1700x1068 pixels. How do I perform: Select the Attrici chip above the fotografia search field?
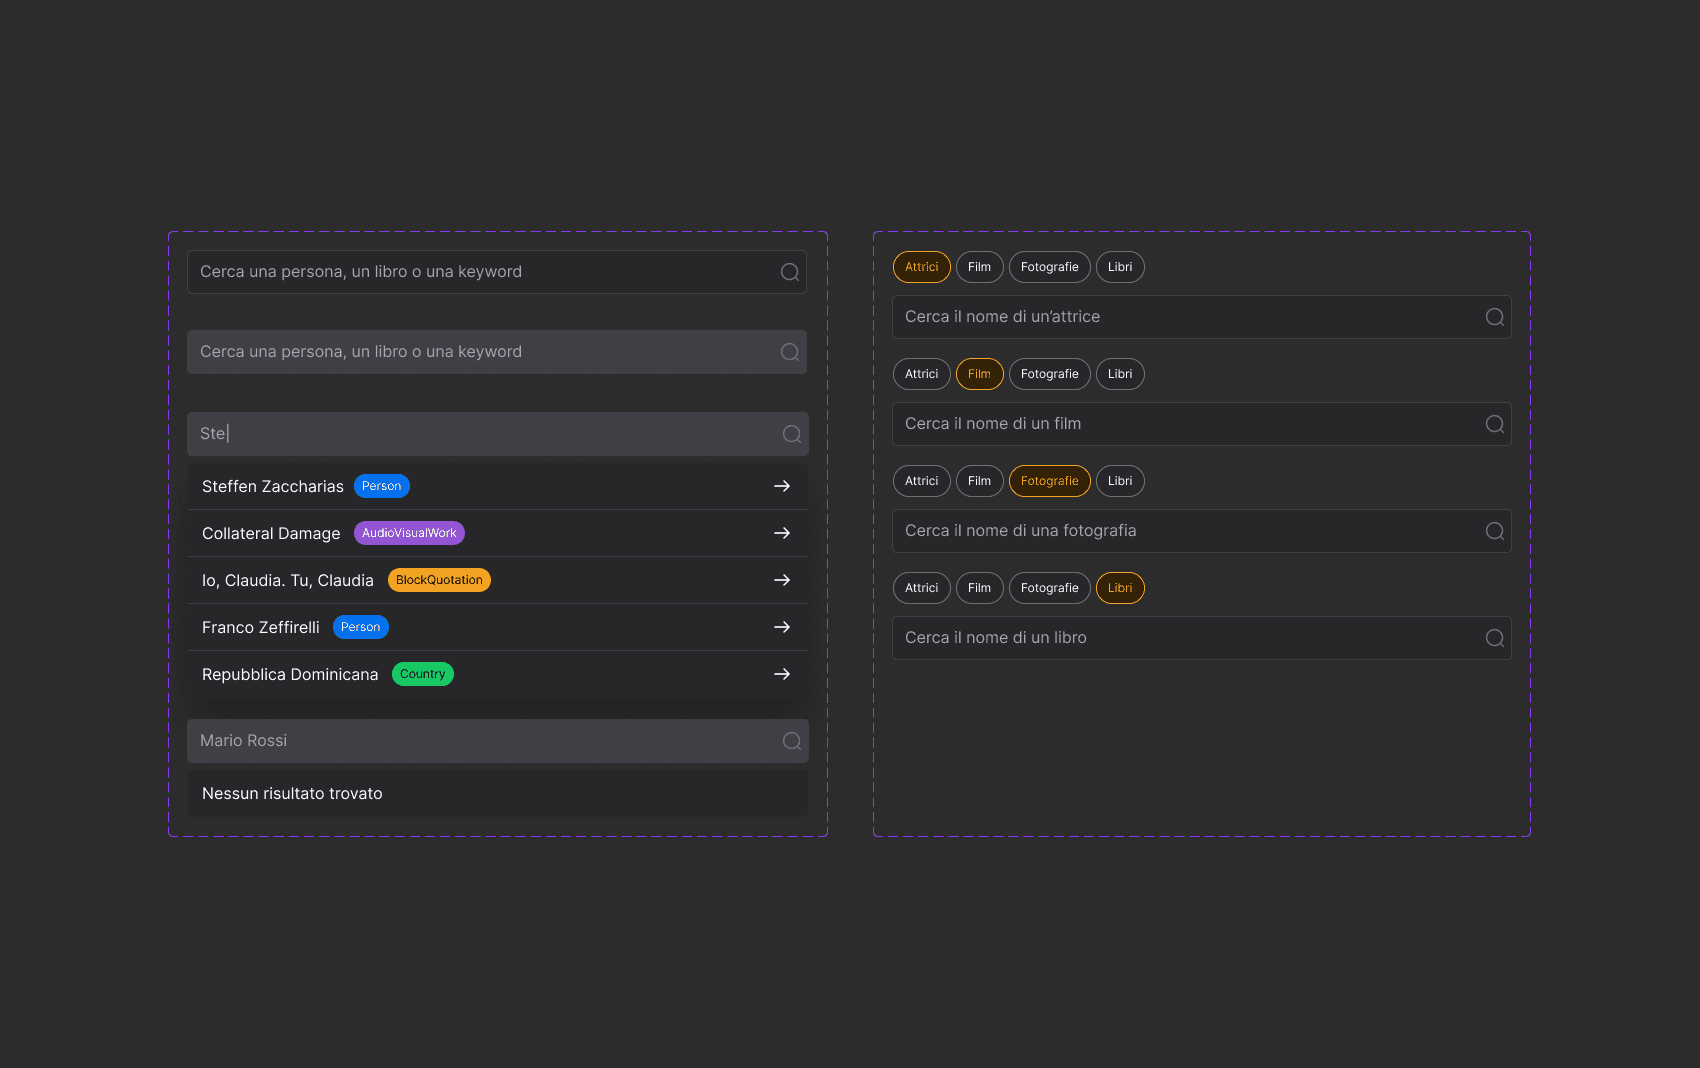pyautogui.click(x=922, y=481)
